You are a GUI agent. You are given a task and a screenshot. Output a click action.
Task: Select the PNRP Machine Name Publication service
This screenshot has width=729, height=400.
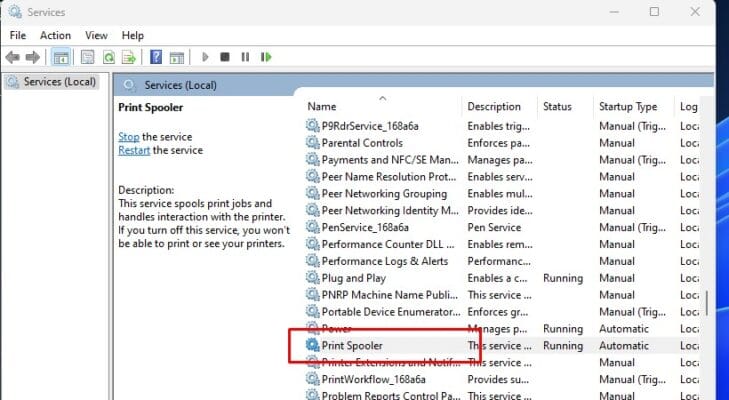tap(502, 295)
